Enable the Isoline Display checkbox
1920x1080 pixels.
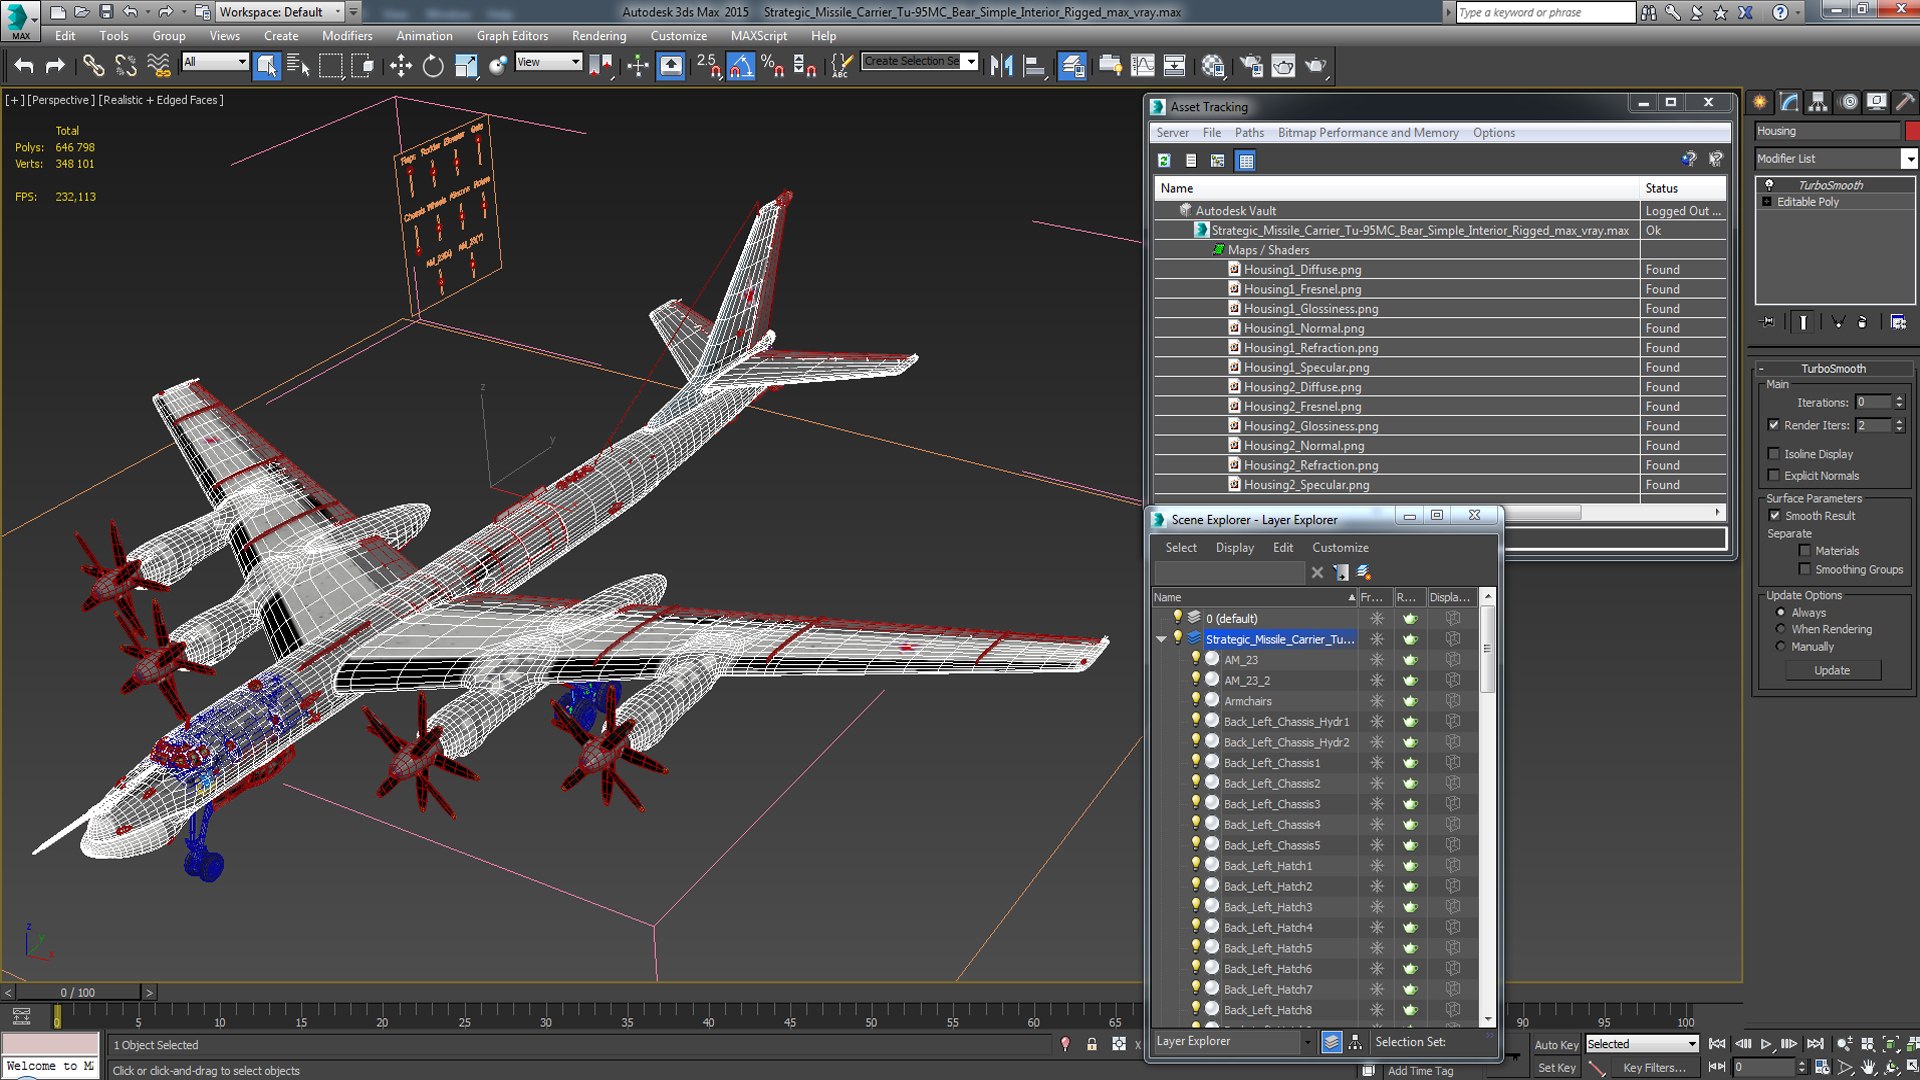click(1774, 454)
